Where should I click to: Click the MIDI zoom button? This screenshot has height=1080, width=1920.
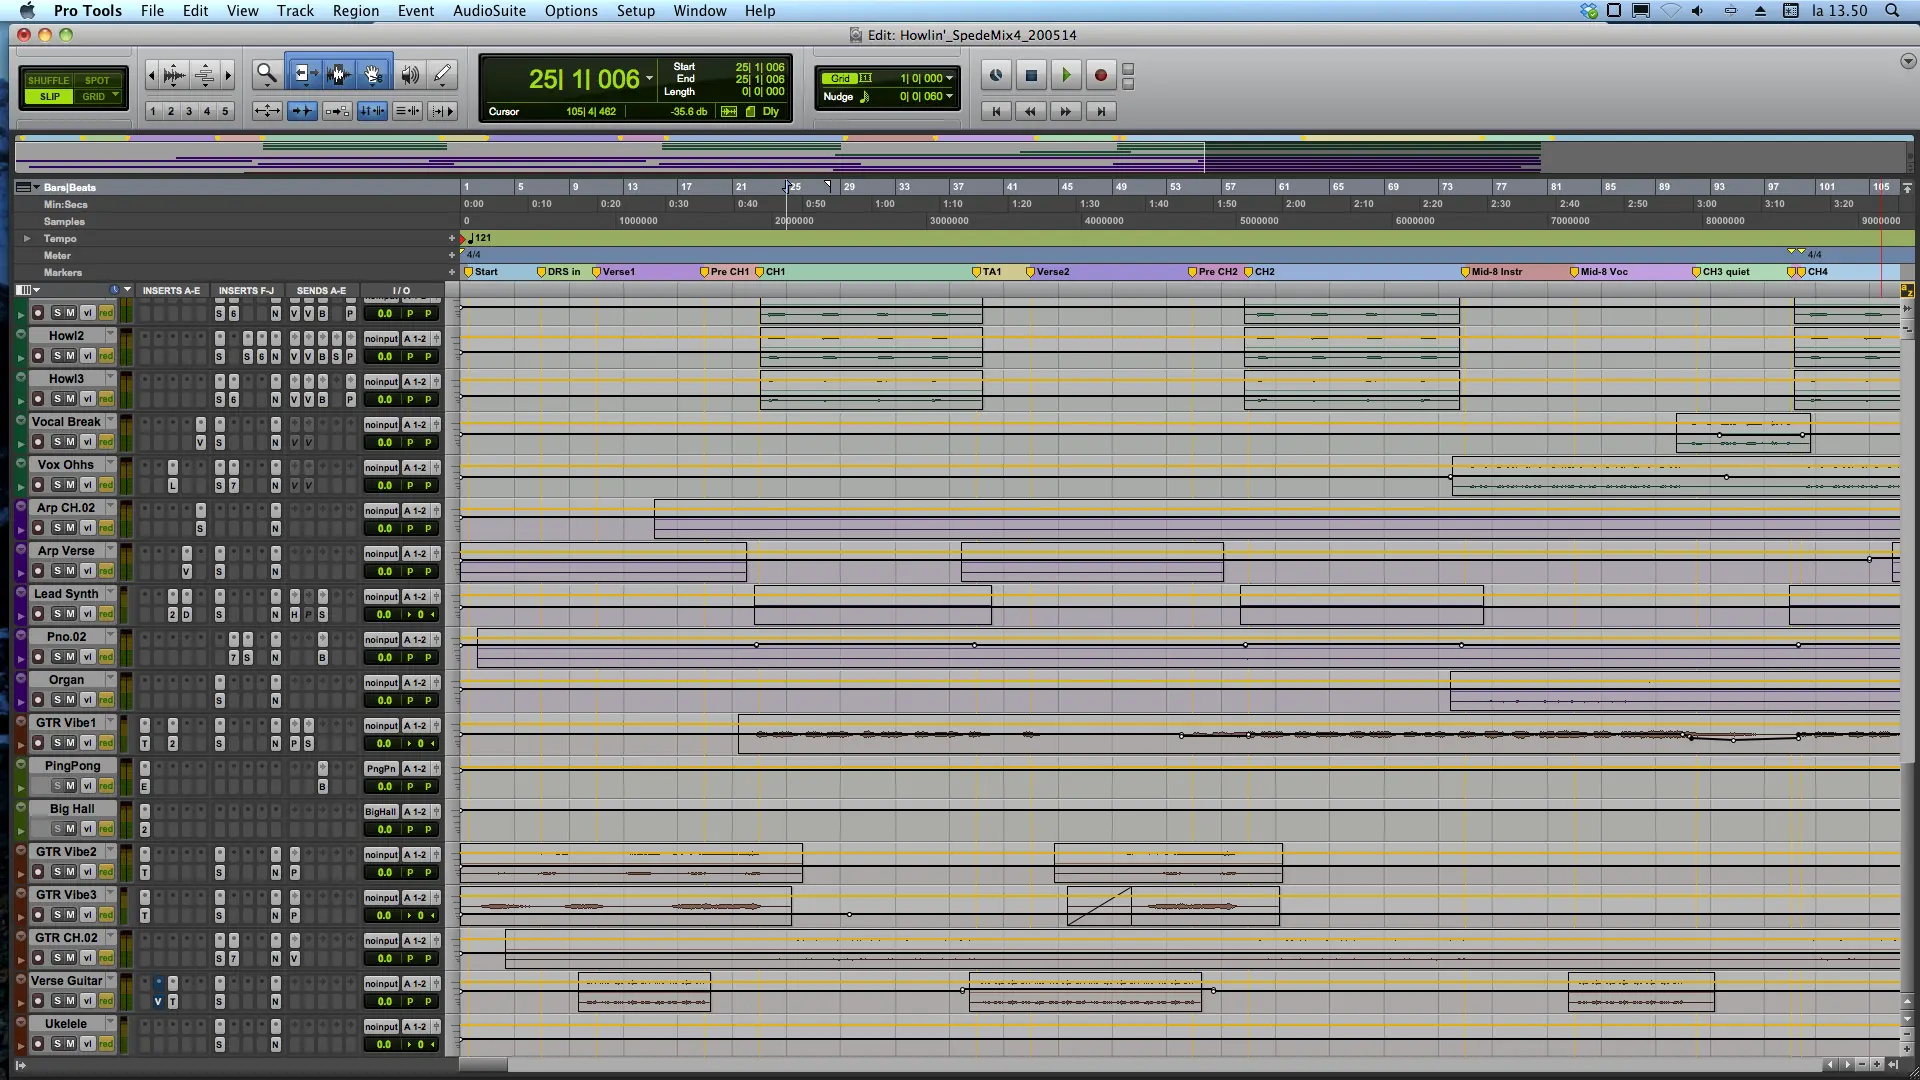[x=205, y=75]
